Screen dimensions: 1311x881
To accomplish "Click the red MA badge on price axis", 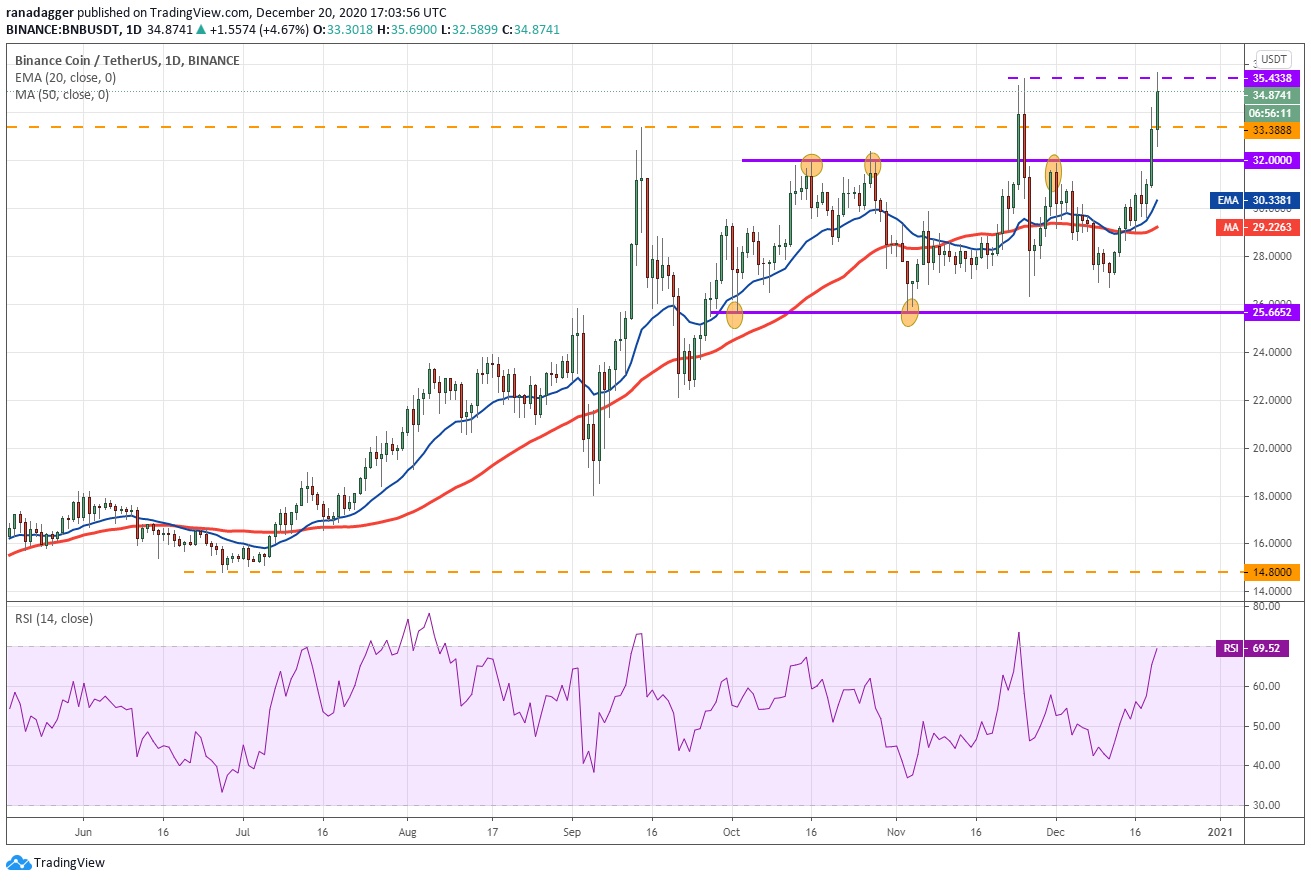I will tap(1230, 228).
